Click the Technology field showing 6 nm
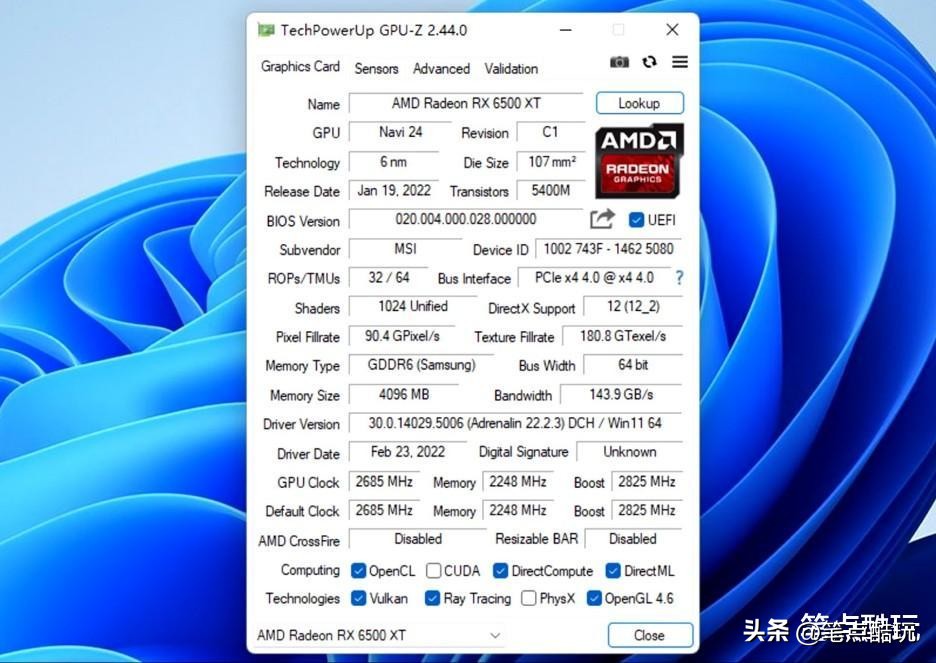The height and width of the screenshot is (663, 936). (x=394, y=161)
